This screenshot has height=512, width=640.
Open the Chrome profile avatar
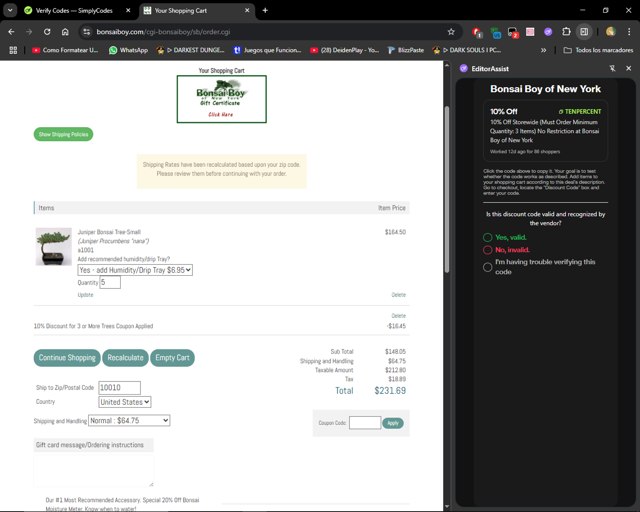click(x=611, y=31)
